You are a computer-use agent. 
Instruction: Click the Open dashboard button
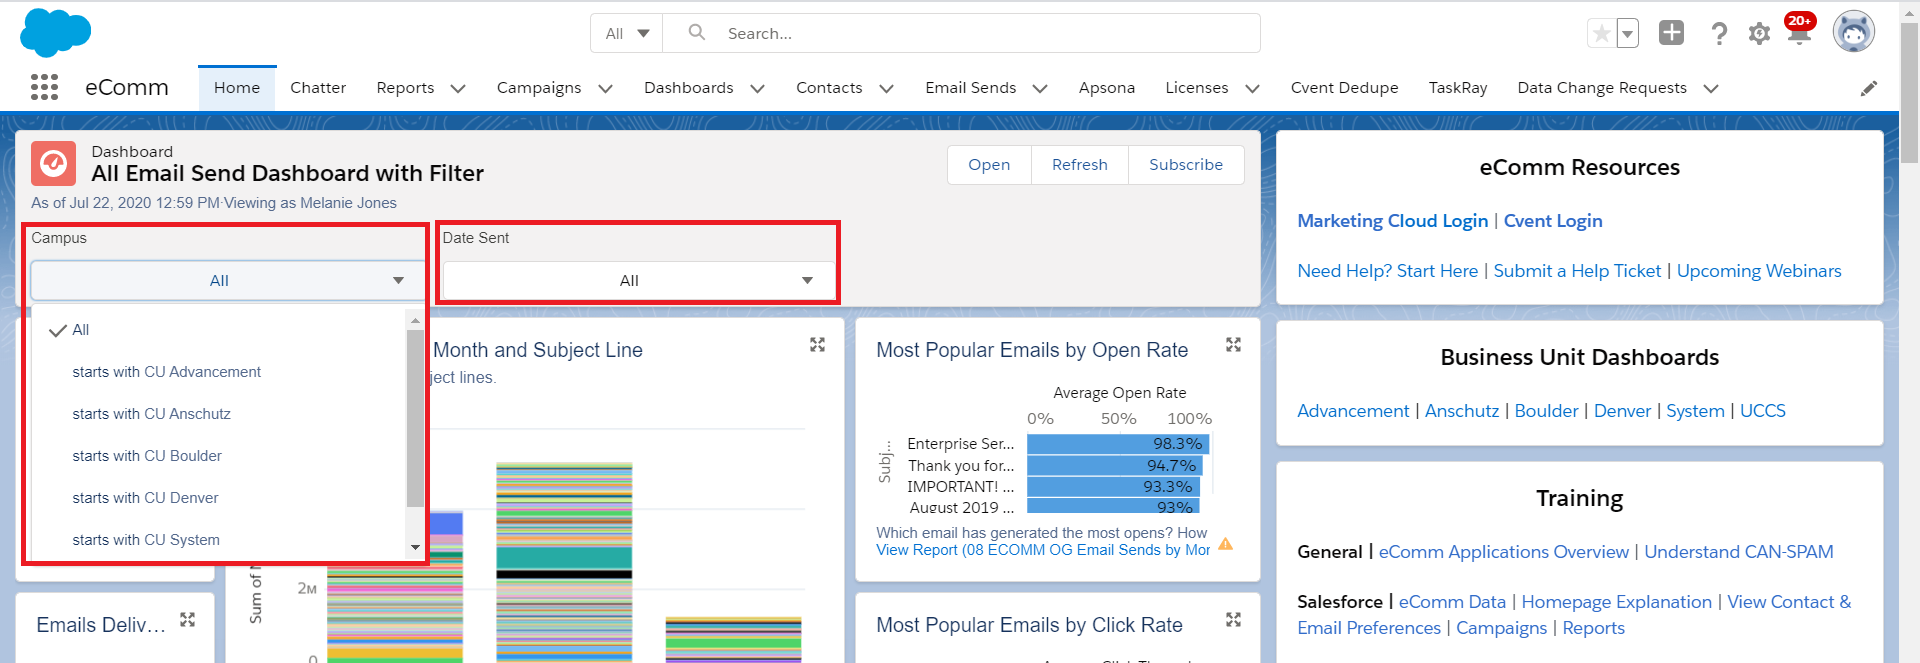pyautogui.click(x=989, y=165)
